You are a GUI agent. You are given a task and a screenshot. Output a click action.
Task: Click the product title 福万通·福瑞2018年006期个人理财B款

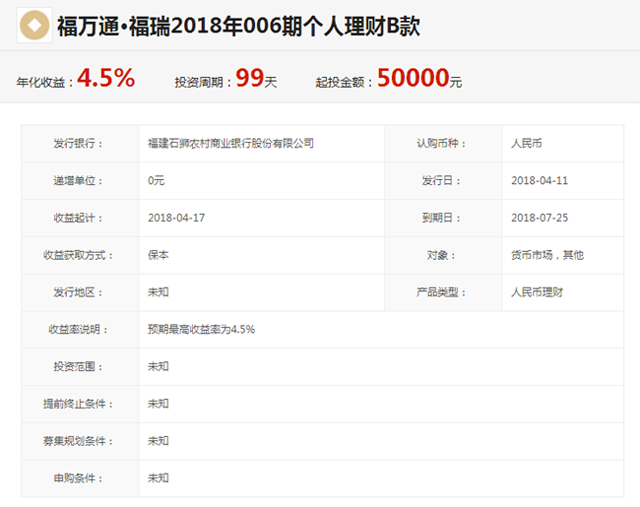pyautogui.click(x=238, y=26)
